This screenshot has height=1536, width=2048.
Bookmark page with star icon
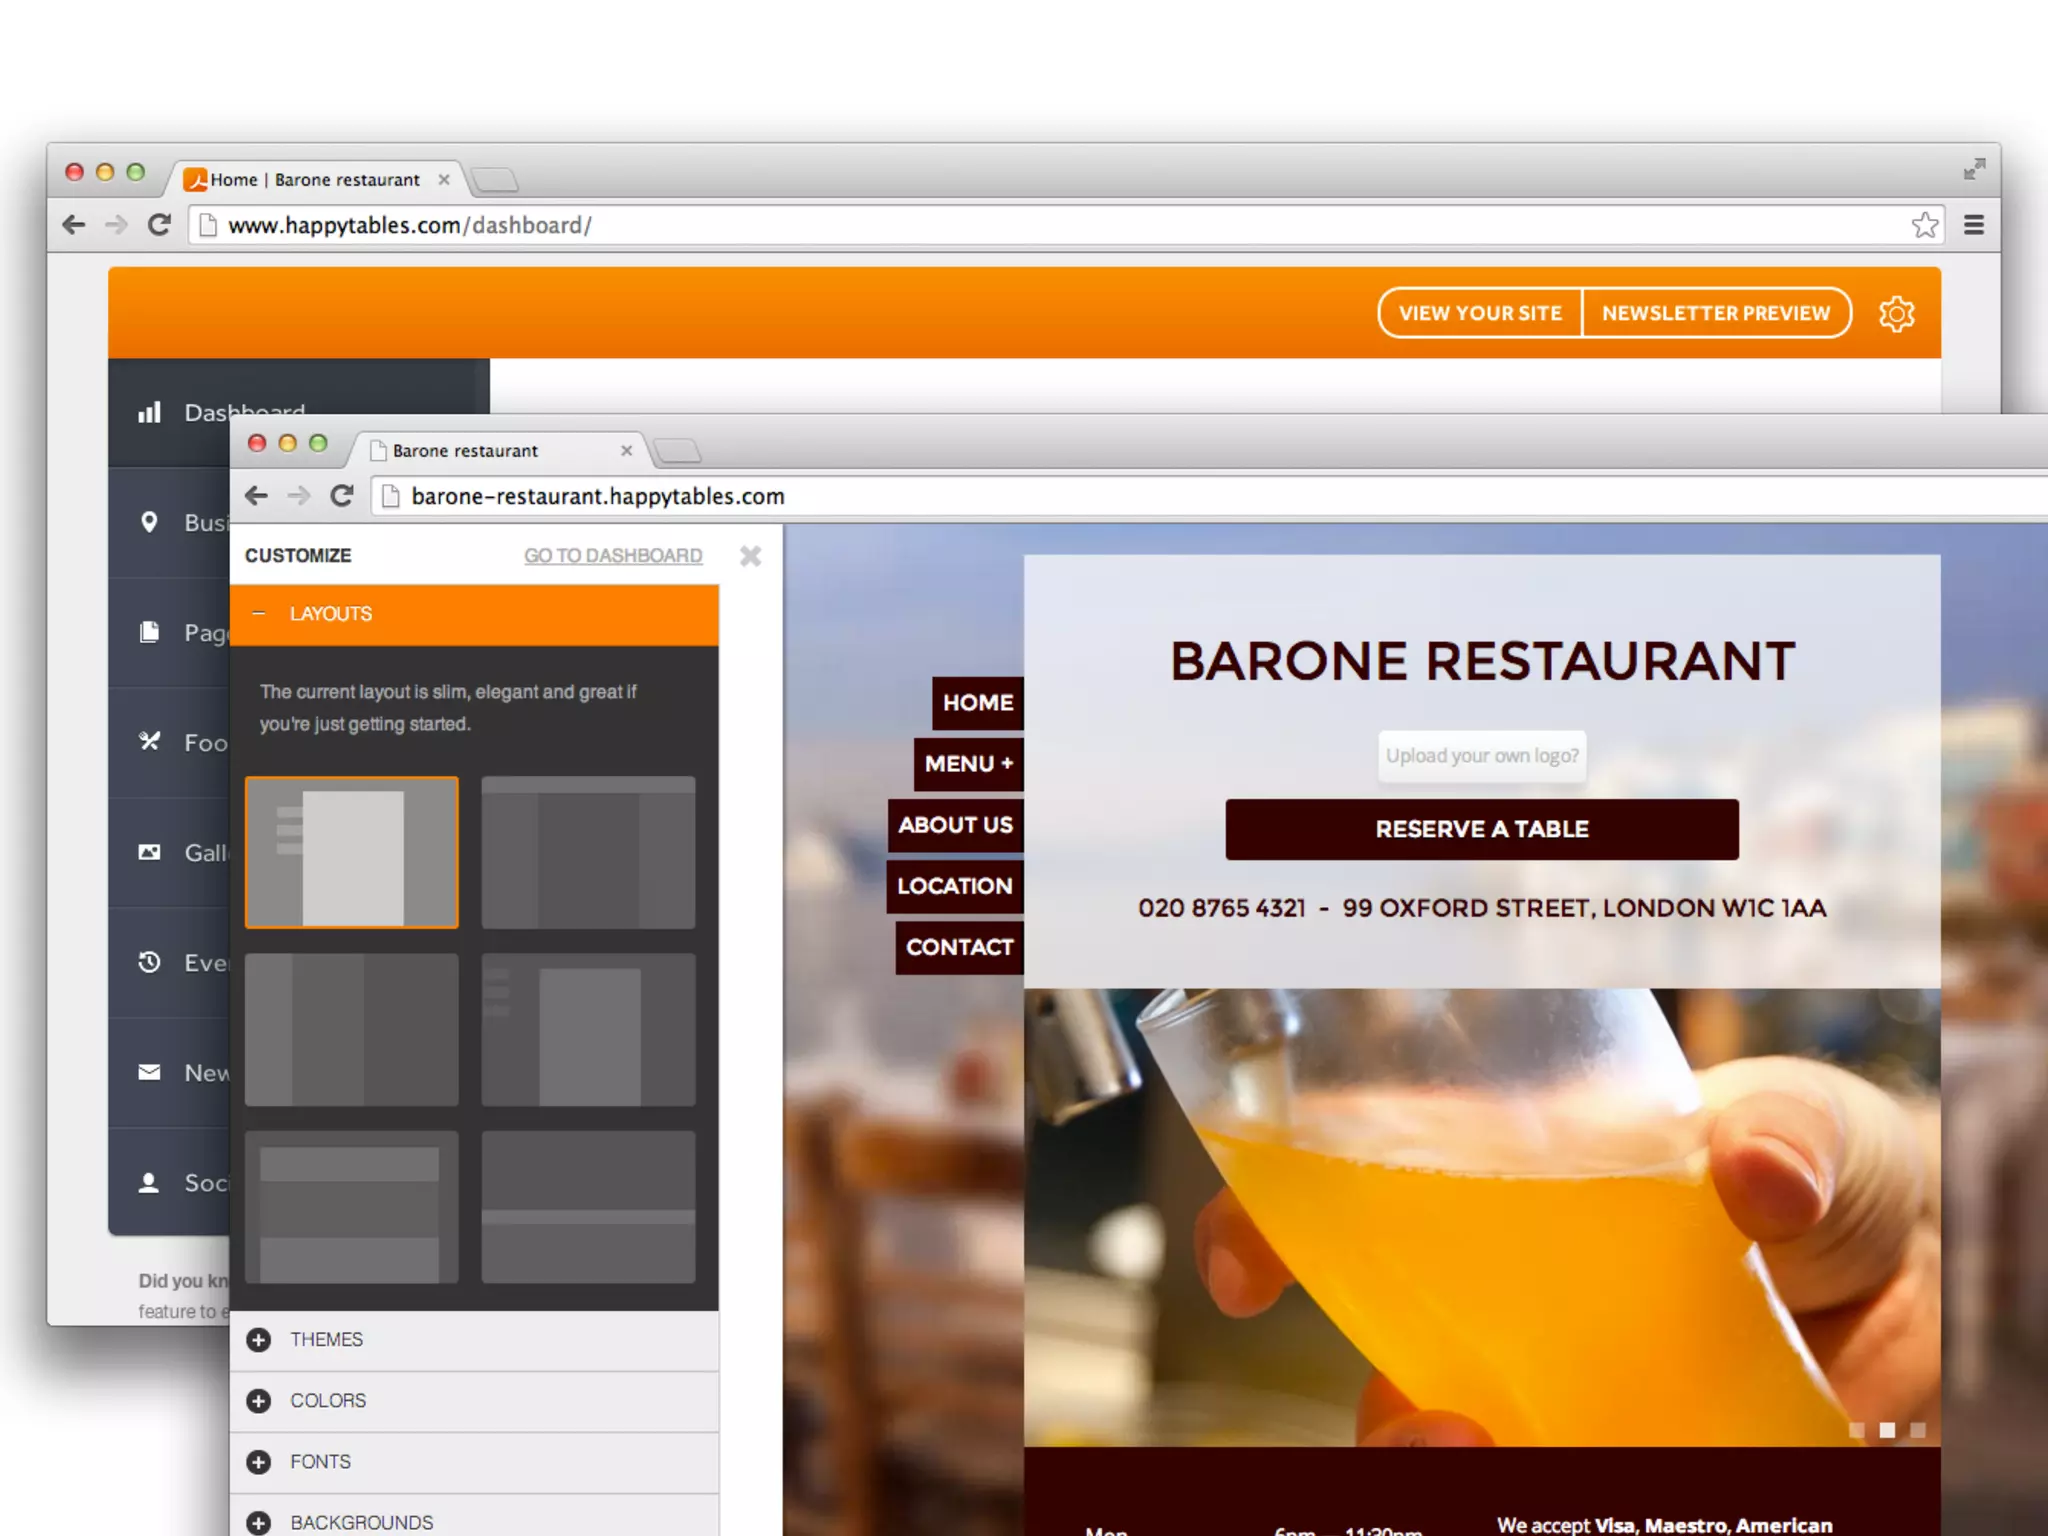(1924, 225)
